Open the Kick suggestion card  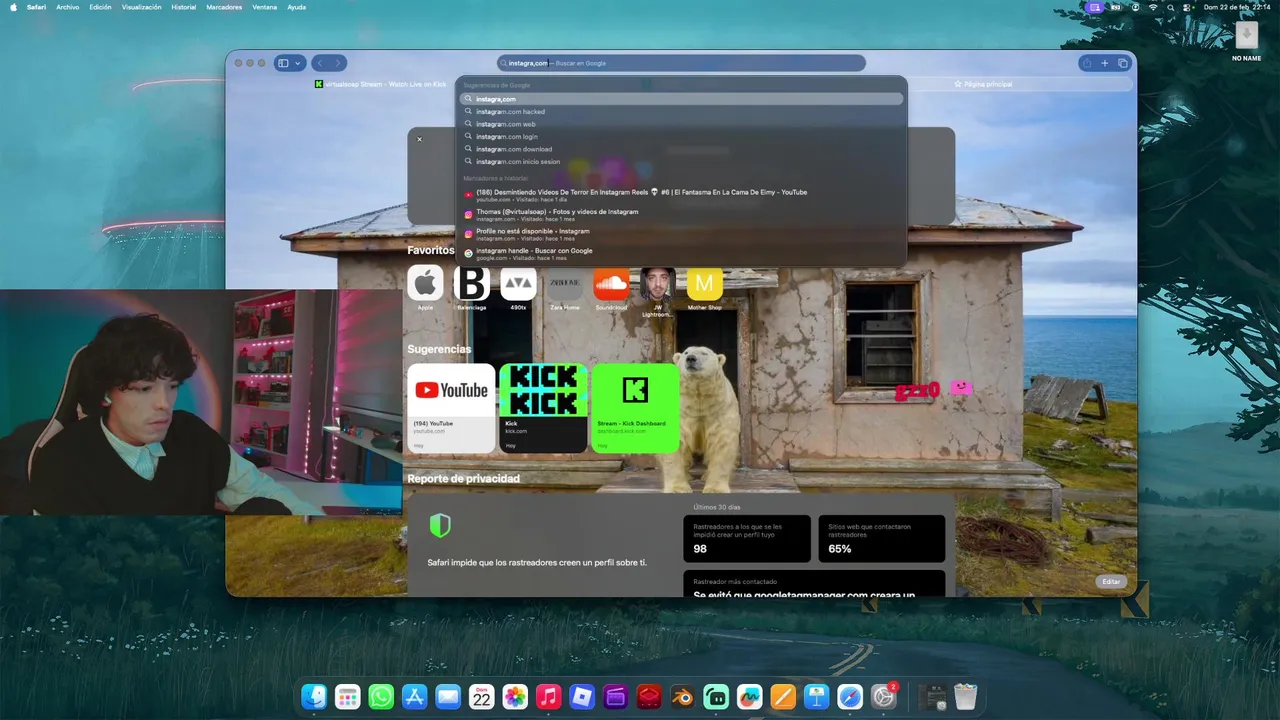[543, 408]
